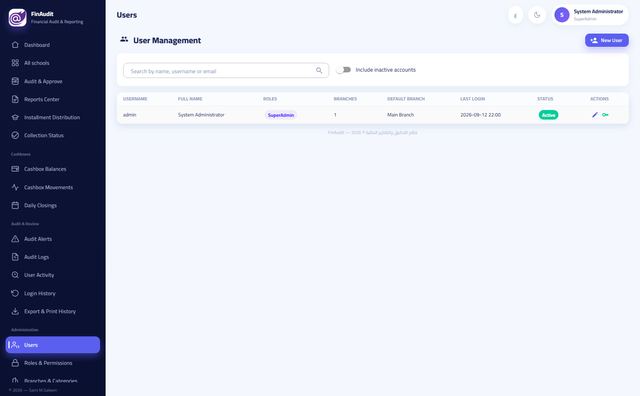The width and height of the screenshot is (640, 396).
Task: Switch to dark mode moon icon
Action: [x=537, y=15]
